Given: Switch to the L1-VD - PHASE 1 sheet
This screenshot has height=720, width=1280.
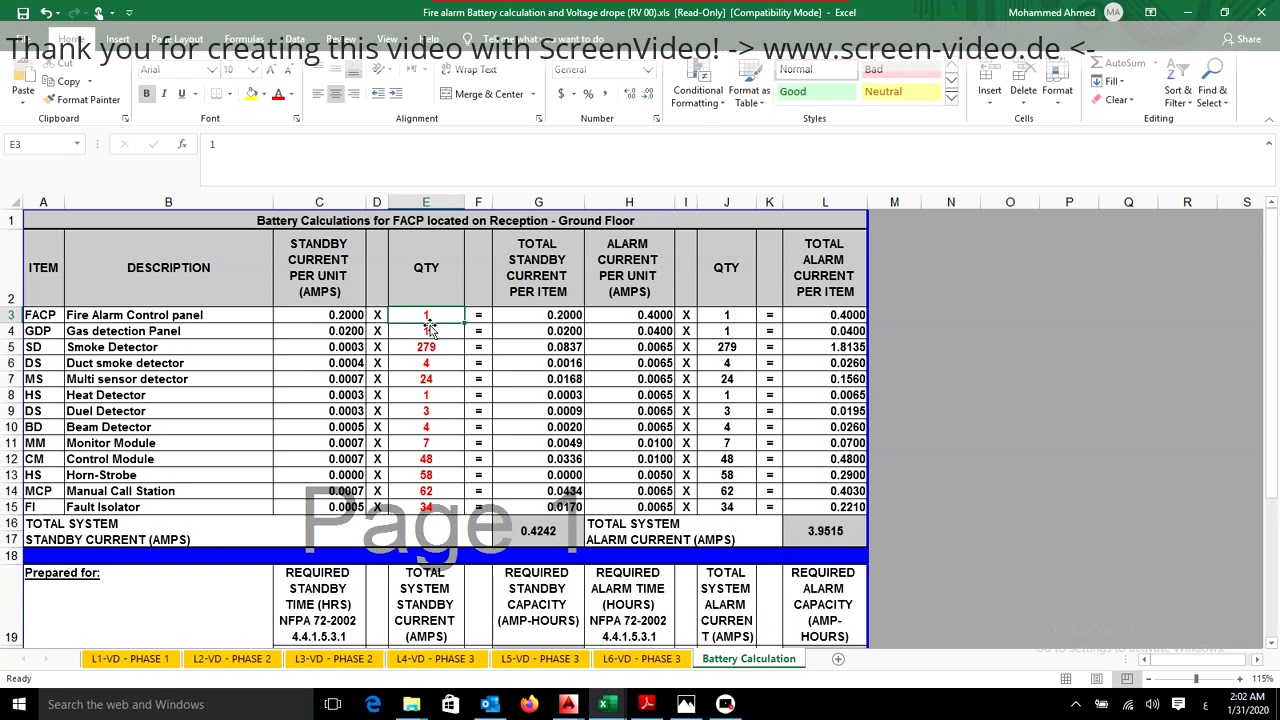Looking at the screenshot, I should tap(130, 659).
